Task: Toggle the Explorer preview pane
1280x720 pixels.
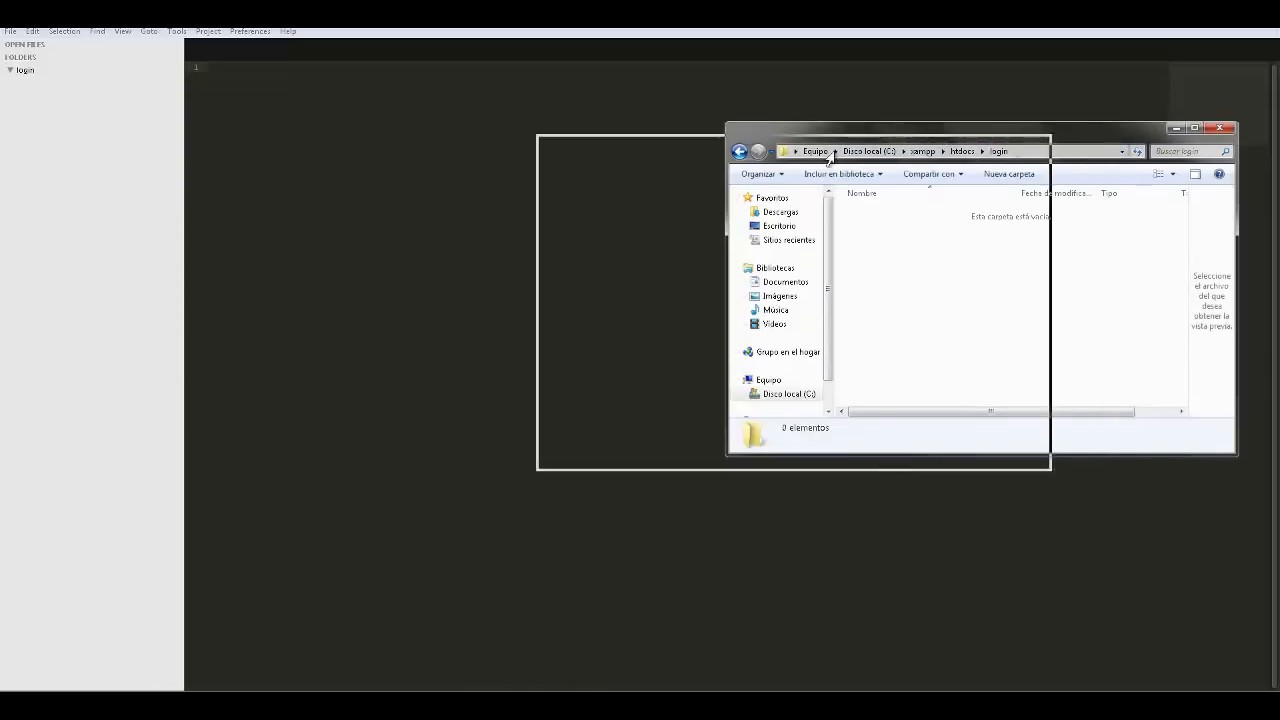Action: (1195, 174)
